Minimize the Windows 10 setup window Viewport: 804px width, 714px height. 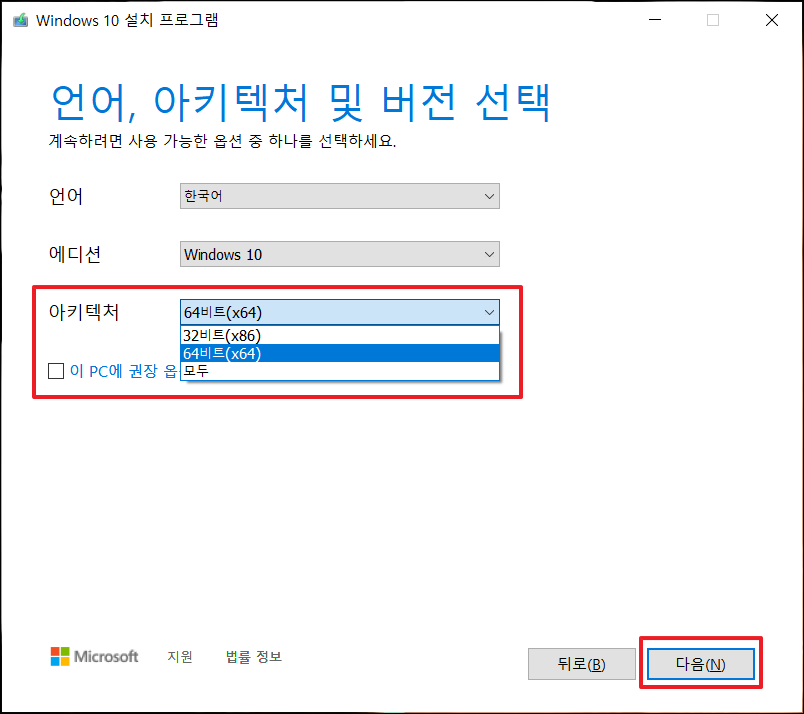point(655,20)
